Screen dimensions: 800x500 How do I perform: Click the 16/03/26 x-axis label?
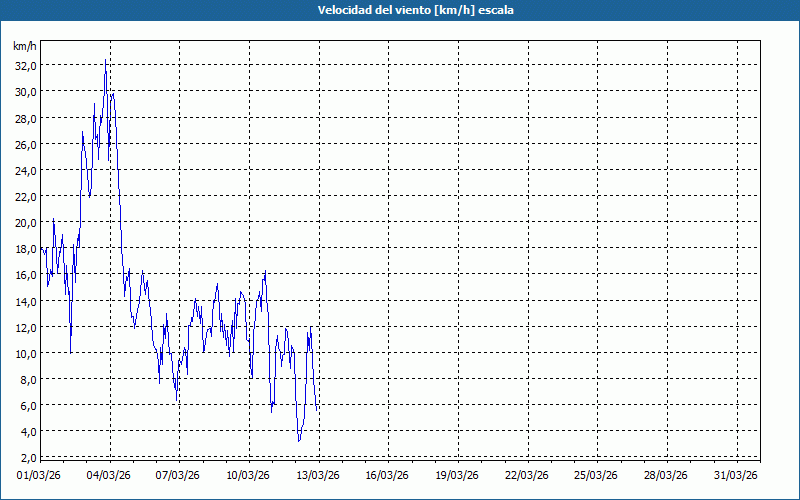pyautogui.click(x=389, y=475)
